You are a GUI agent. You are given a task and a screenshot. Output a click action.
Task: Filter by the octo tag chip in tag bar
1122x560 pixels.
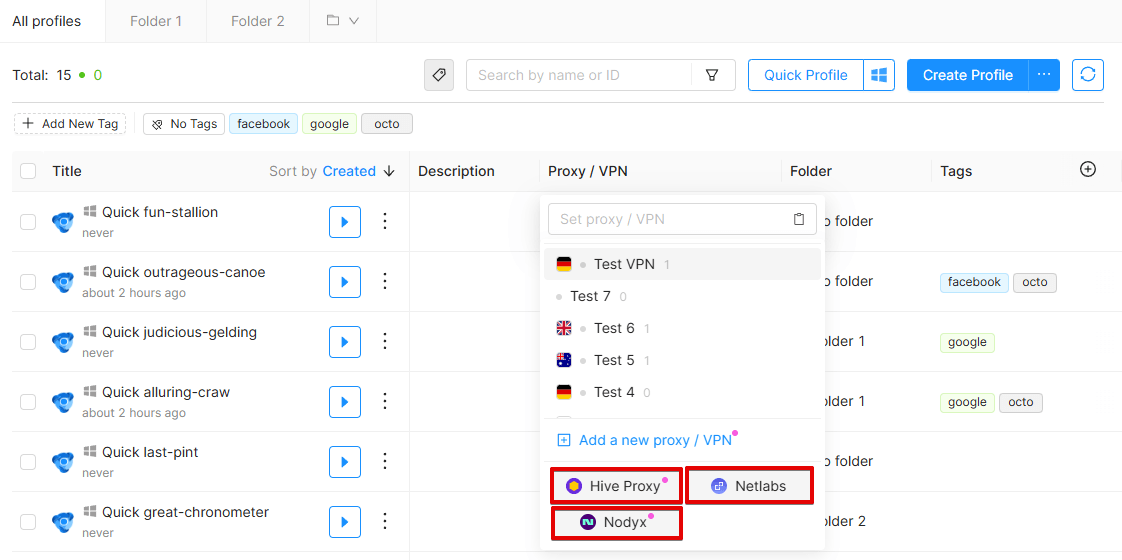coord(386,124)
